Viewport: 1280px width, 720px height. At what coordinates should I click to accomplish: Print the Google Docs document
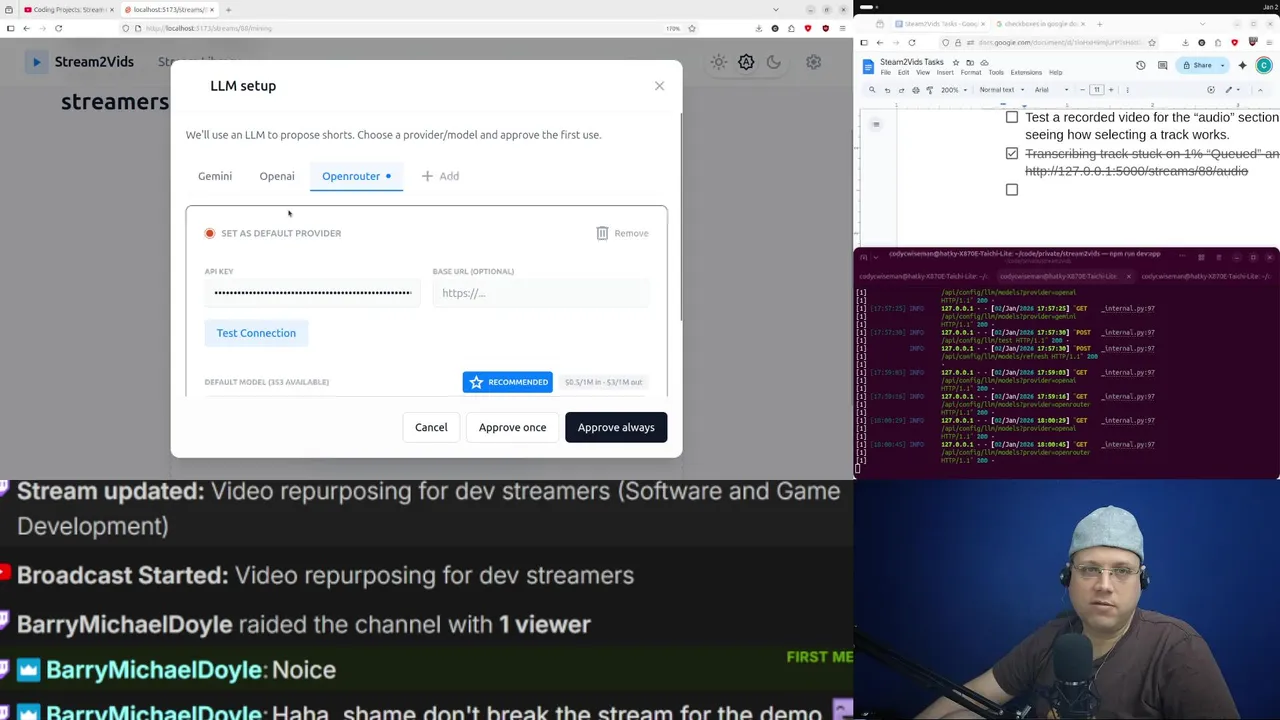[x=916, y=90]
